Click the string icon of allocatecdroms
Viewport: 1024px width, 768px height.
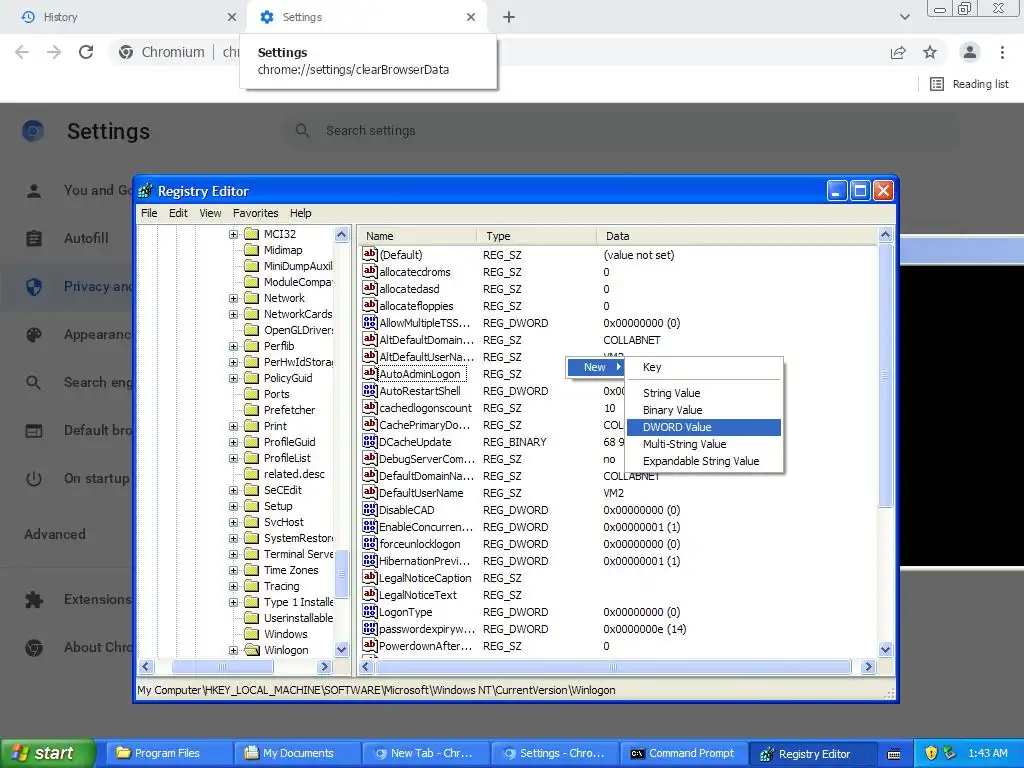coord(370,271)
